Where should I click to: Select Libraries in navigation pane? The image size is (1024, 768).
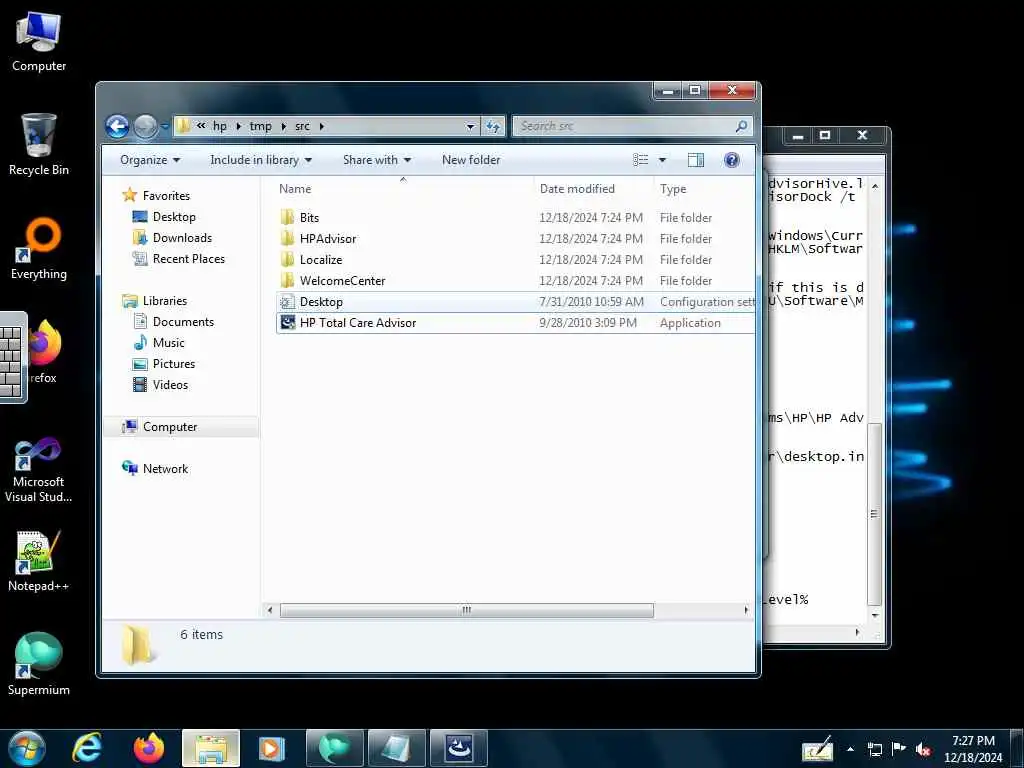point(165,300)
